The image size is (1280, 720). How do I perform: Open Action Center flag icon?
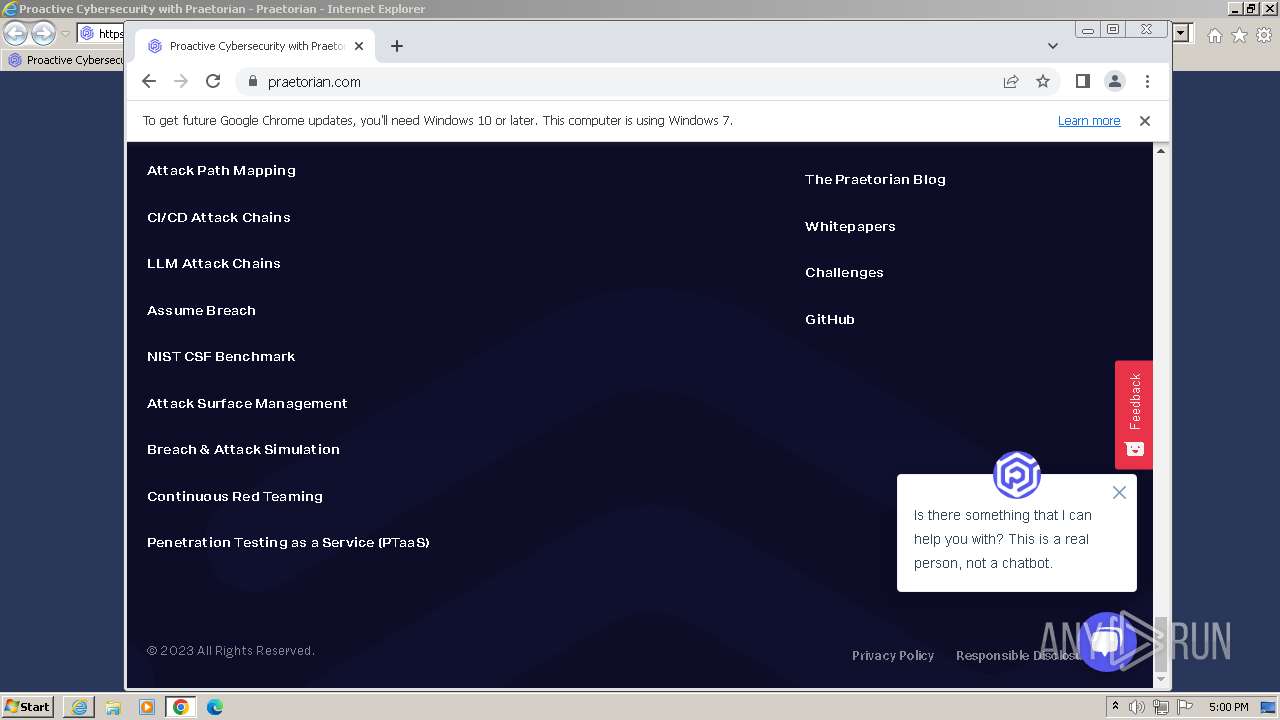(x=1185, y=707)
